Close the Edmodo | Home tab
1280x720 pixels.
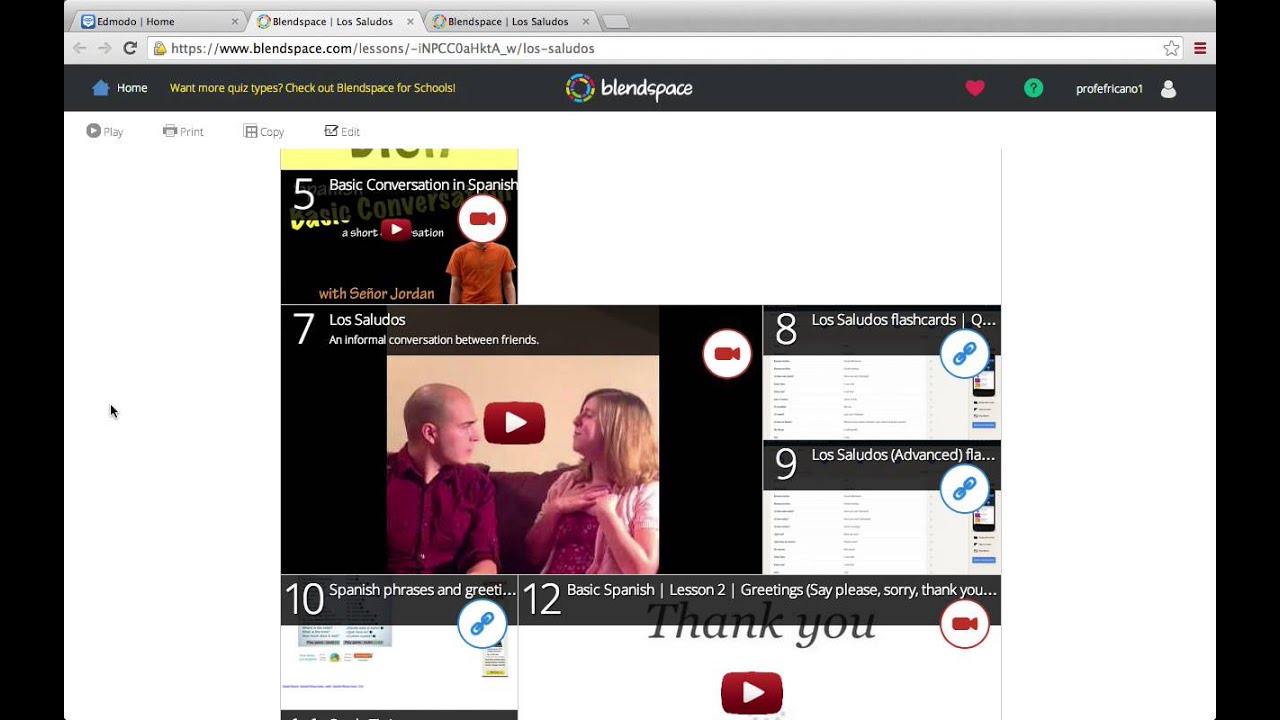235,21
